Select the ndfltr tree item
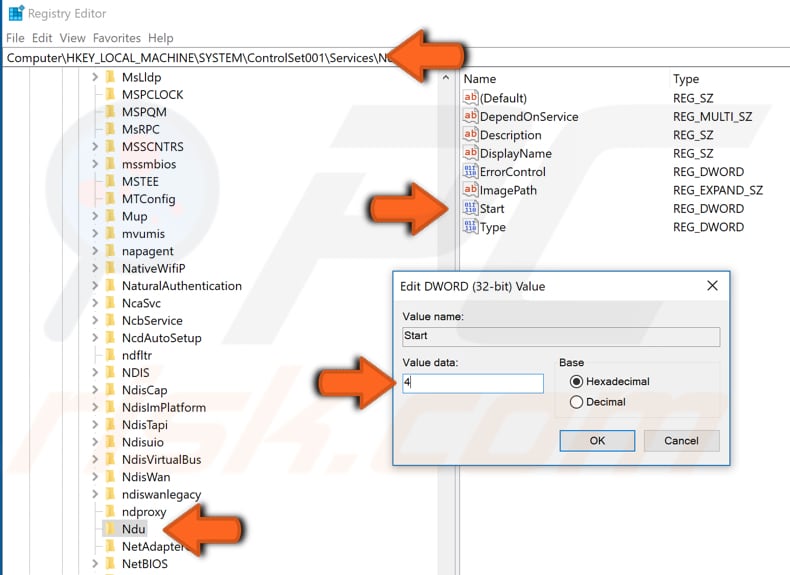This screenshot has height=575, width=790. point(137,355)
